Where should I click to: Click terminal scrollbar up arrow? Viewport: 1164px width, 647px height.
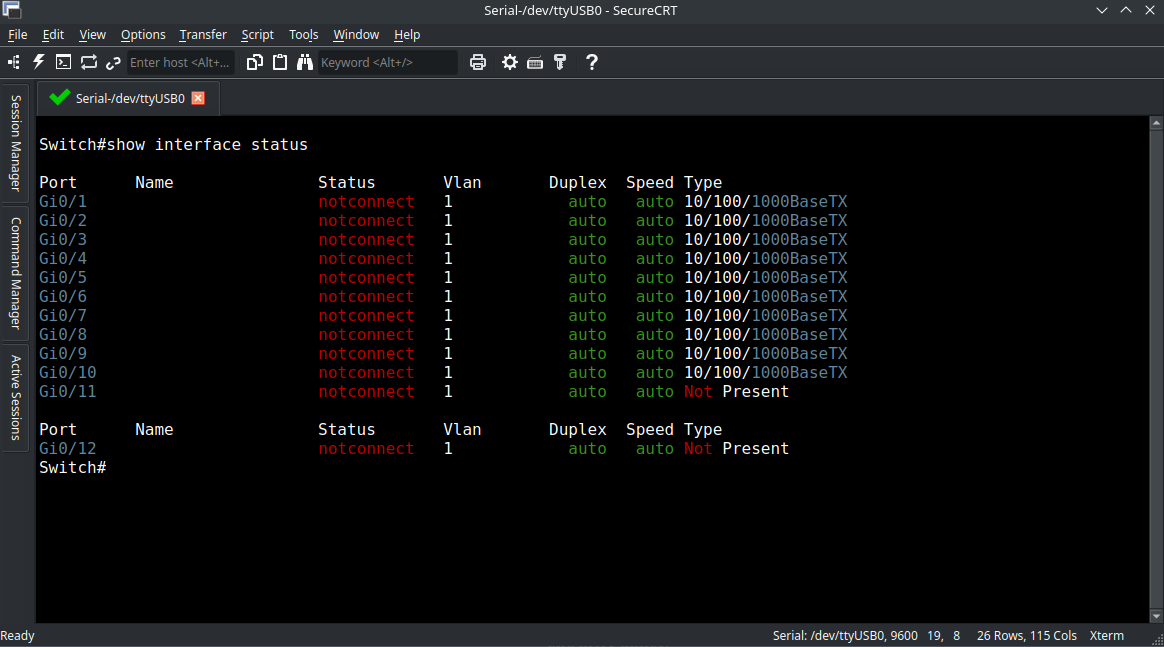tap(1156, 123)
